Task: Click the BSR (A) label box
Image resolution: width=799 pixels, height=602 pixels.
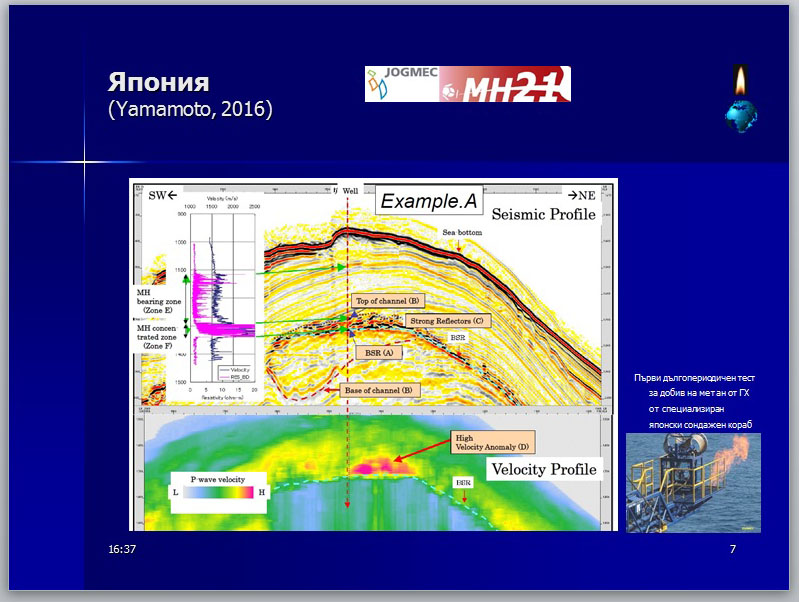Action: coord(379,352)
